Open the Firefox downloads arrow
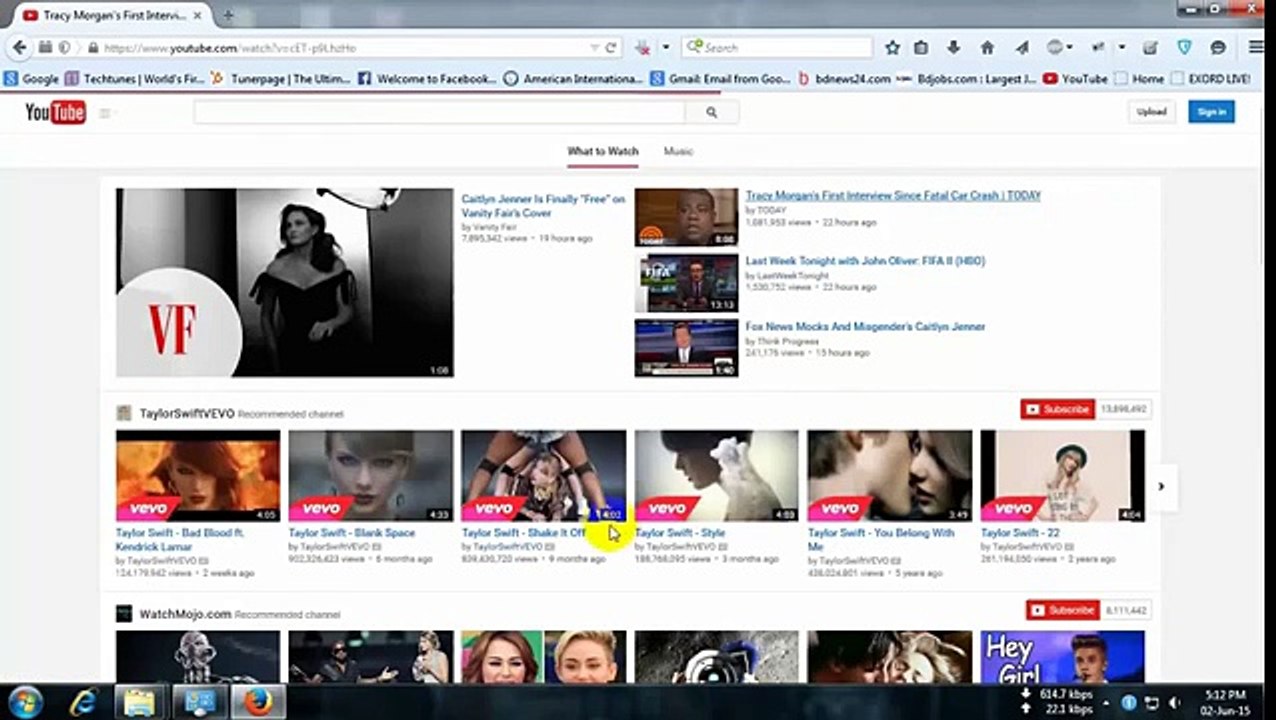 (953, 47)
